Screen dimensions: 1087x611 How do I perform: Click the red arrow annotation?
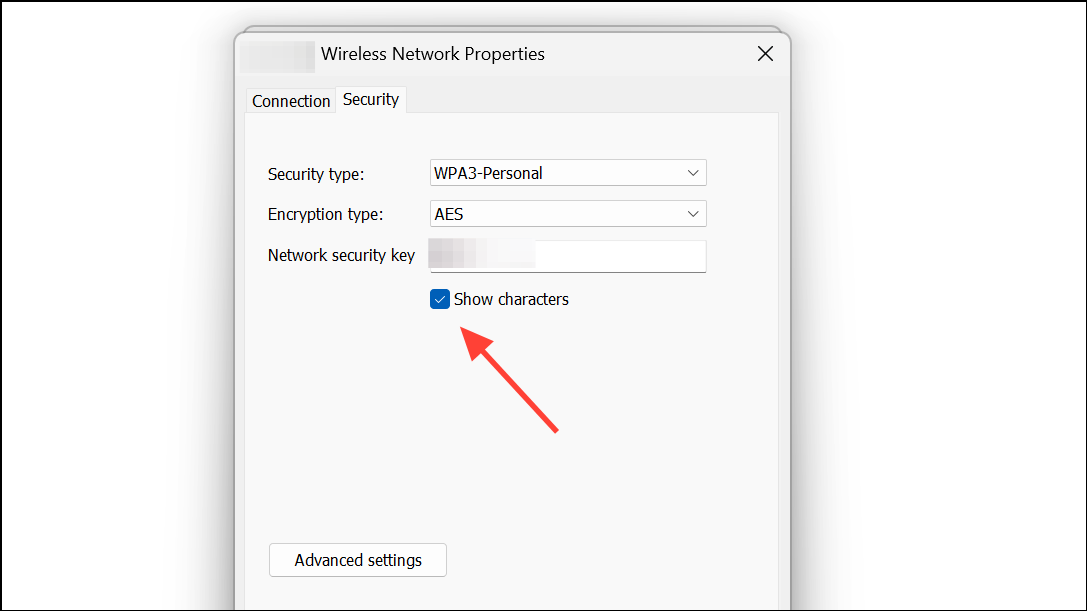pos(509,380)
